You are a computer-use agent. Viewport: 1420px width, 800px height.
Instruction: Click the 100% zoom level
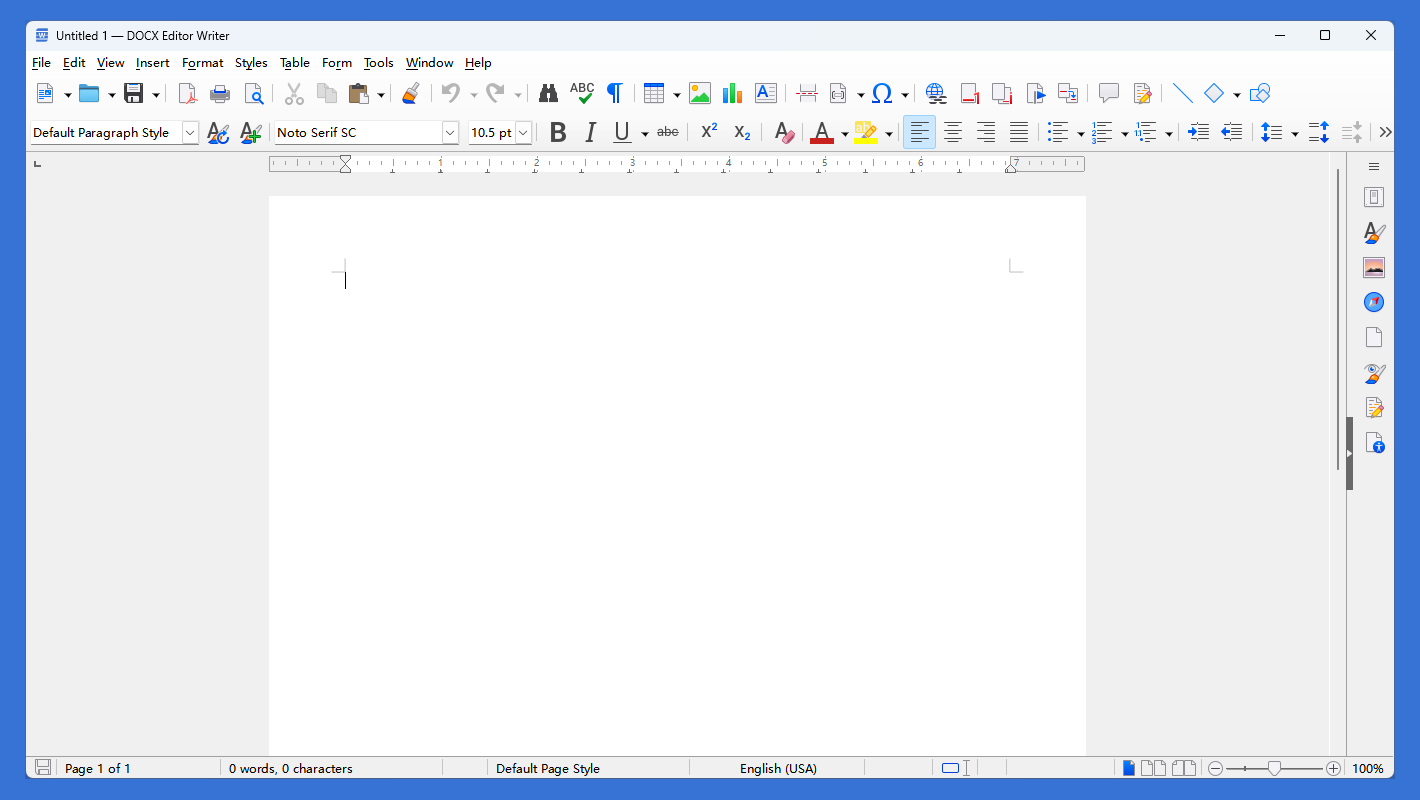[x=1368, y=768]
